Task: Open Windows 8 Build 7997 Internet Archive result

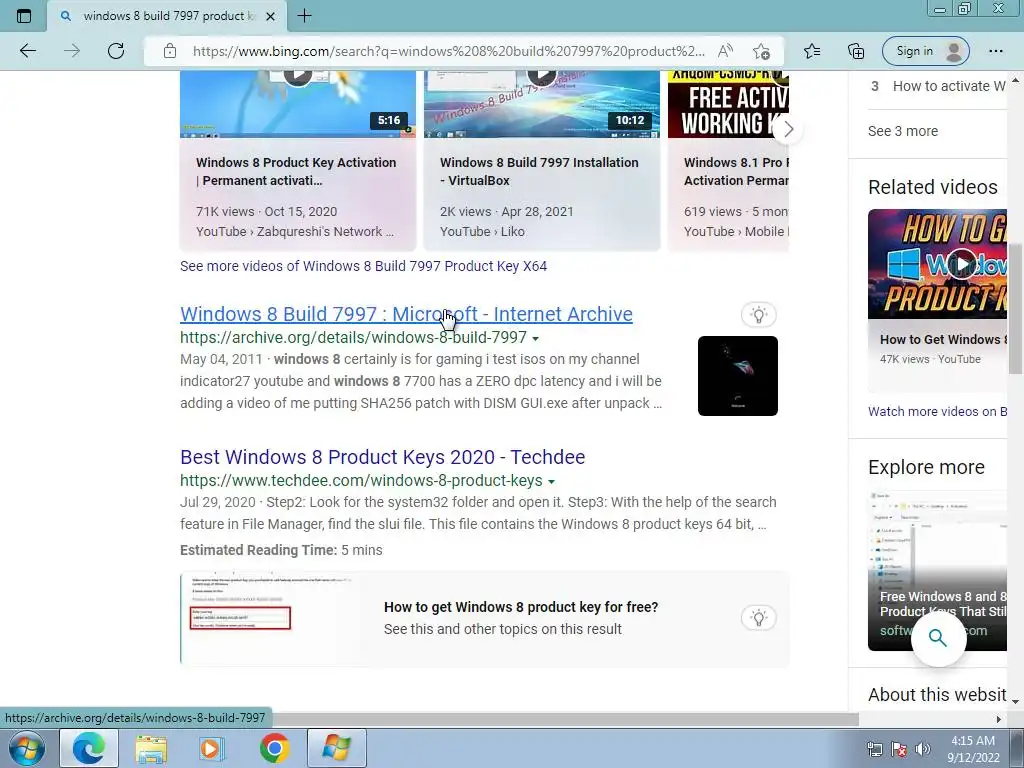Action: pos(406,313)
